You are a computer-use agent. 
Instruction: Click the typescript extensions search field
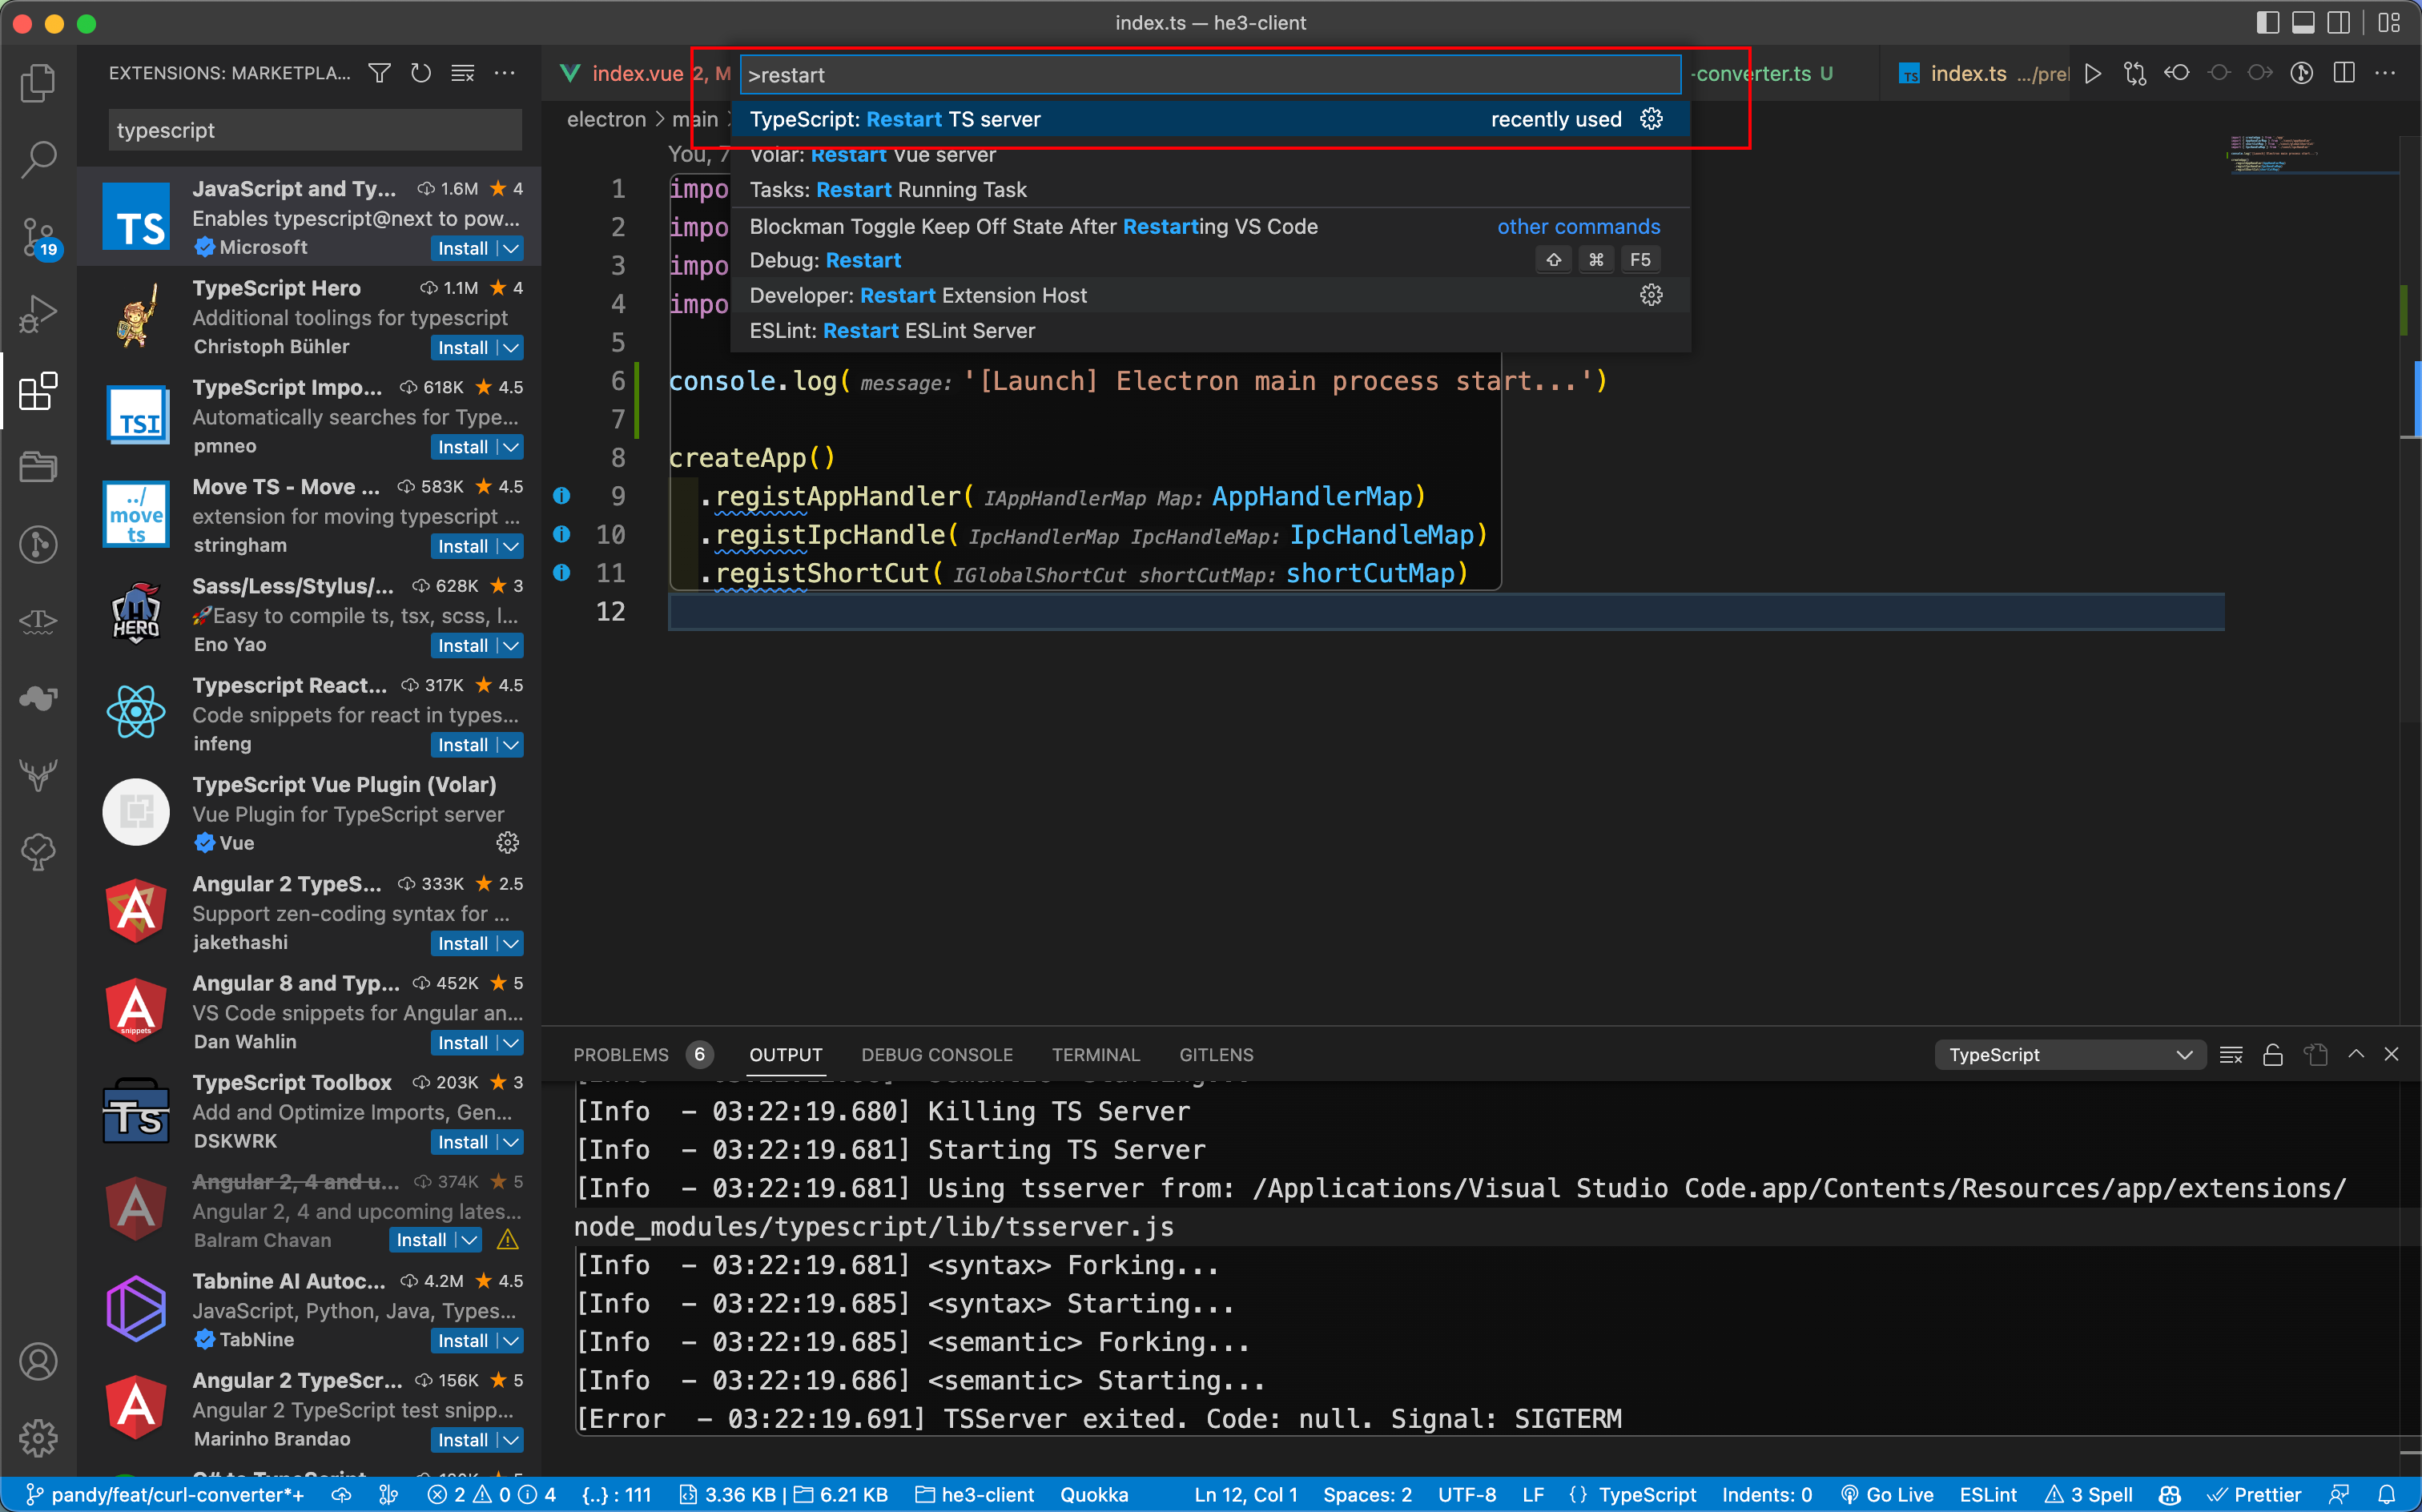pyautogui.click(x=314, y=130)
